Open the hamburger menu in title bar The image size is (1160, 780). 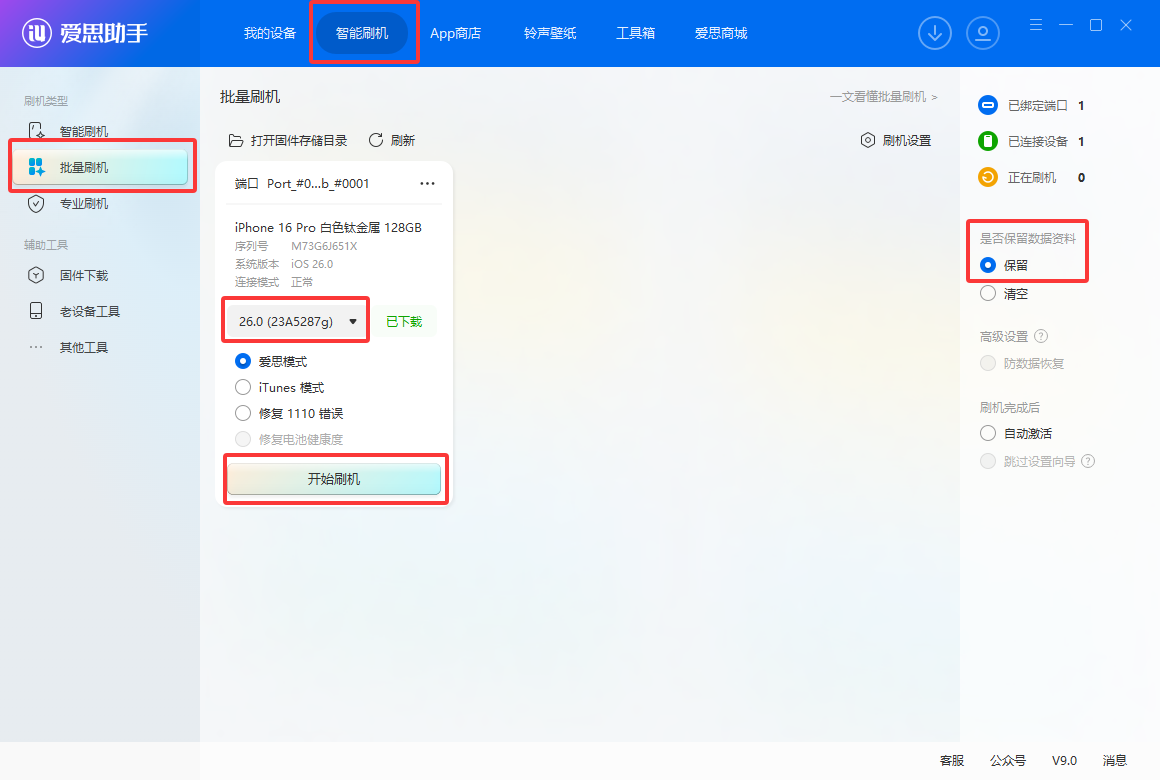(x=1036, y=25)
